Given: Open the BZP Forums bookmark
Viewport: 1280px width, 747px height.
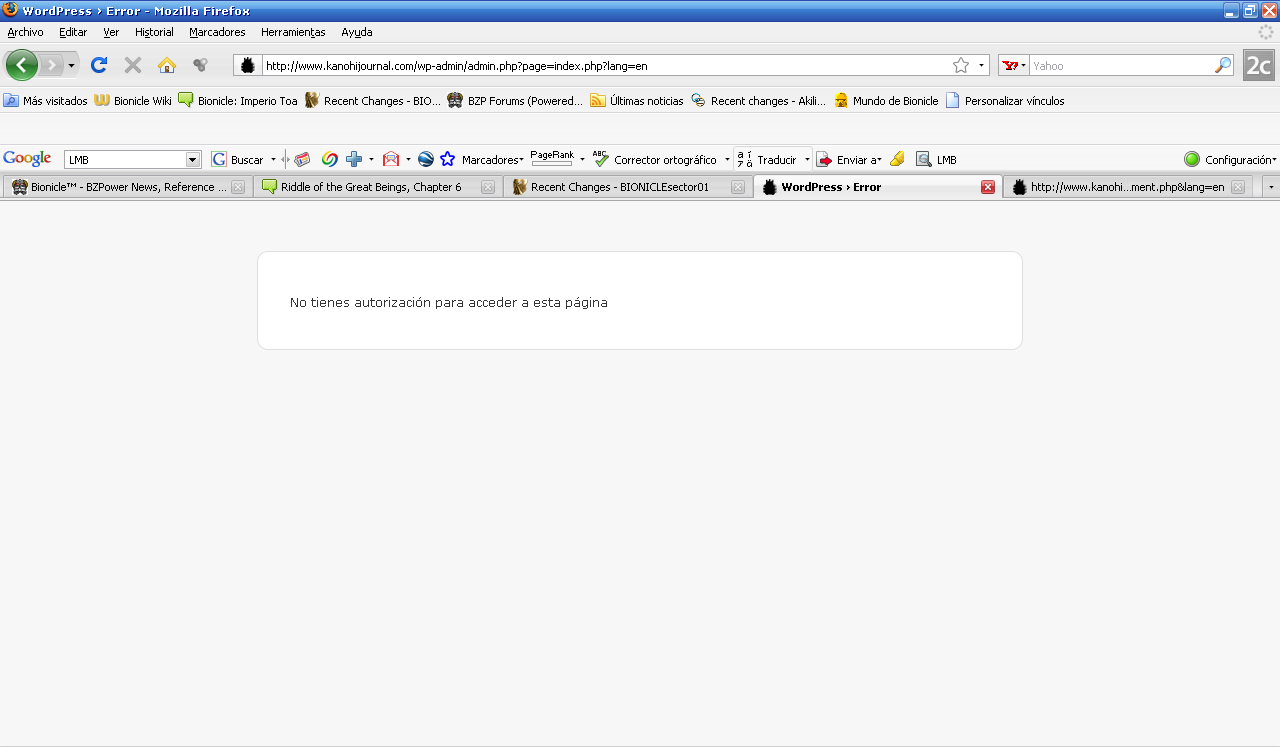Looking at the screenshot, I should click(x=515, y=100).
